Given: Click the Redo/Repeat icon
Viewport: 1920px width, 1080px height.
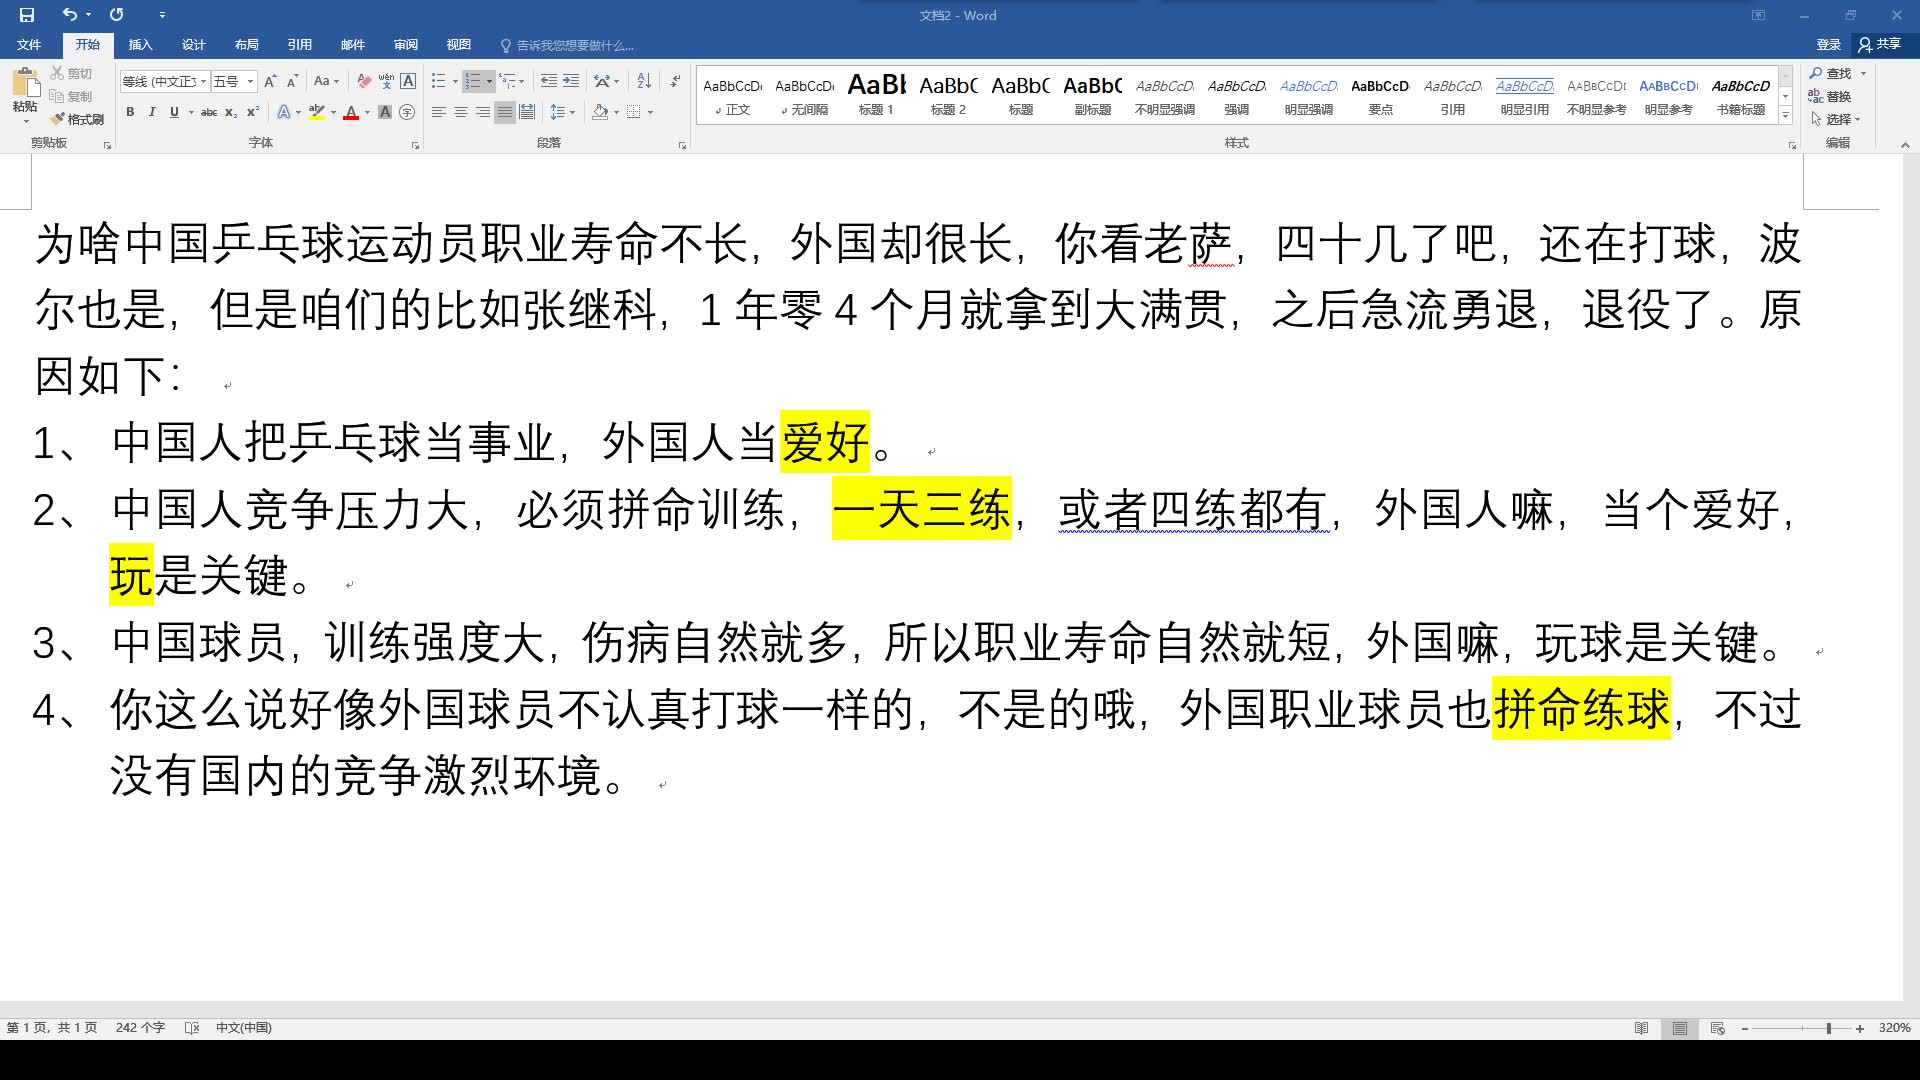Looking at the screenshot, I should 117,15.
